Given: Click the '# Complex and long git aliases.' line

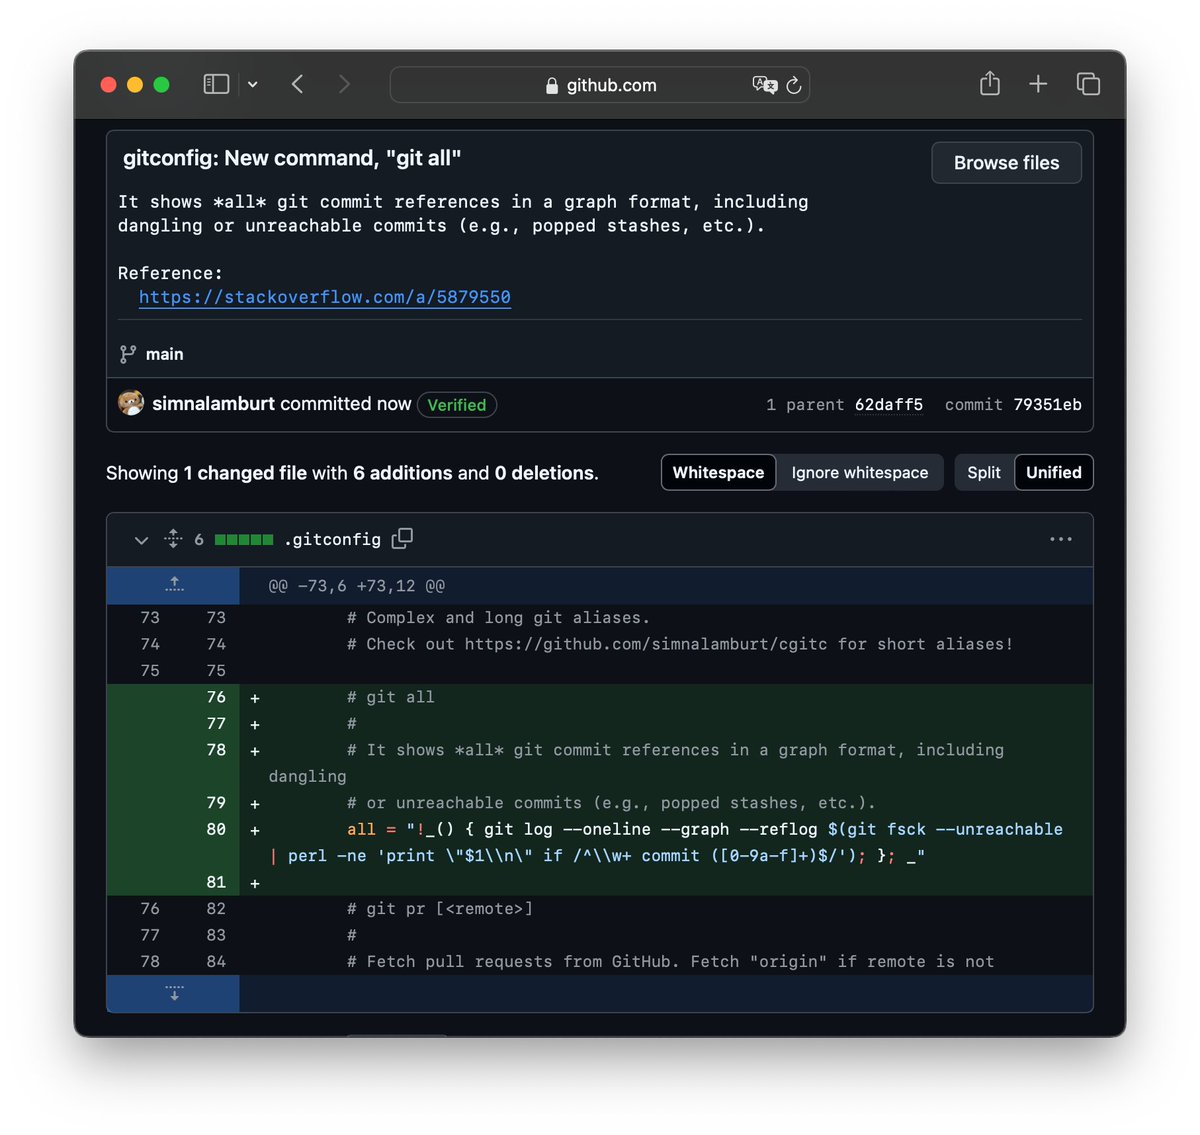Looking at the screenshot, I should (x=498, y=618).
